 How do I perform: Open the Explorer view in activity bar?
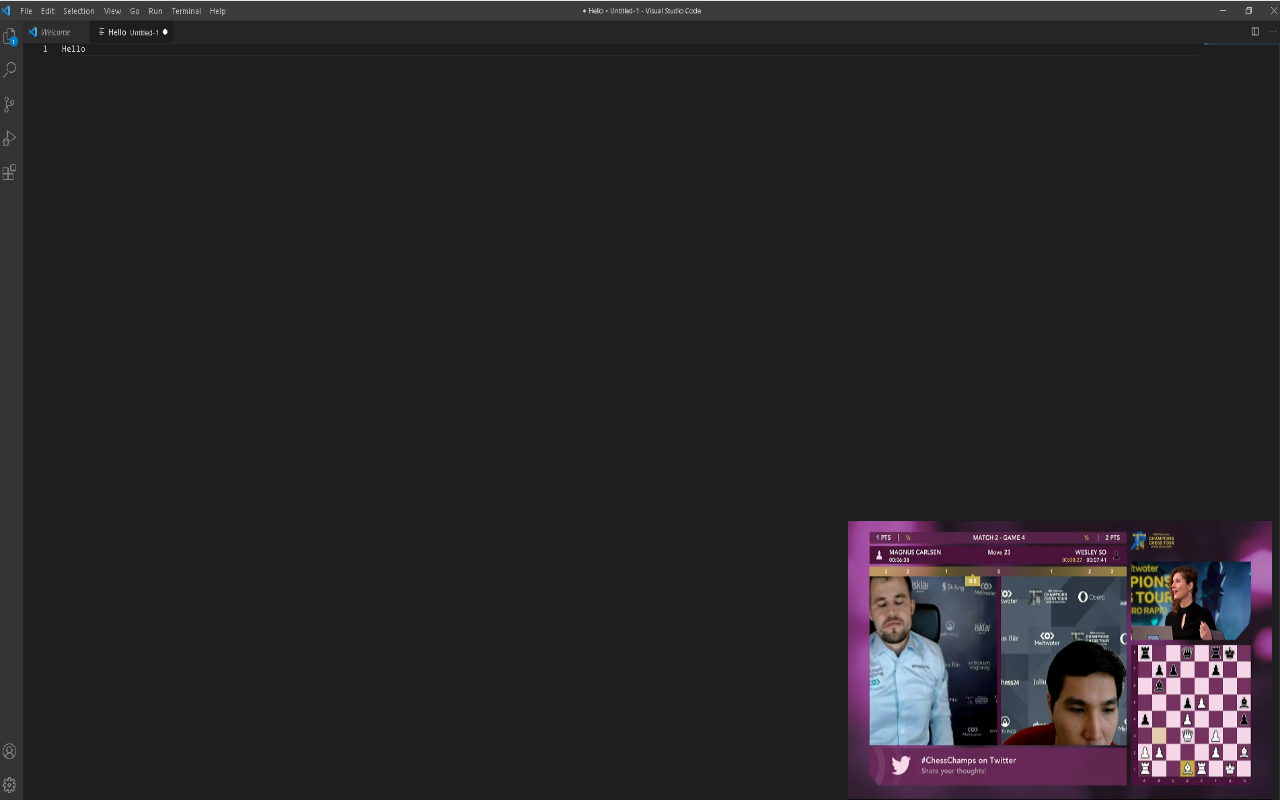pyautogui.click(x=10, y=37)
